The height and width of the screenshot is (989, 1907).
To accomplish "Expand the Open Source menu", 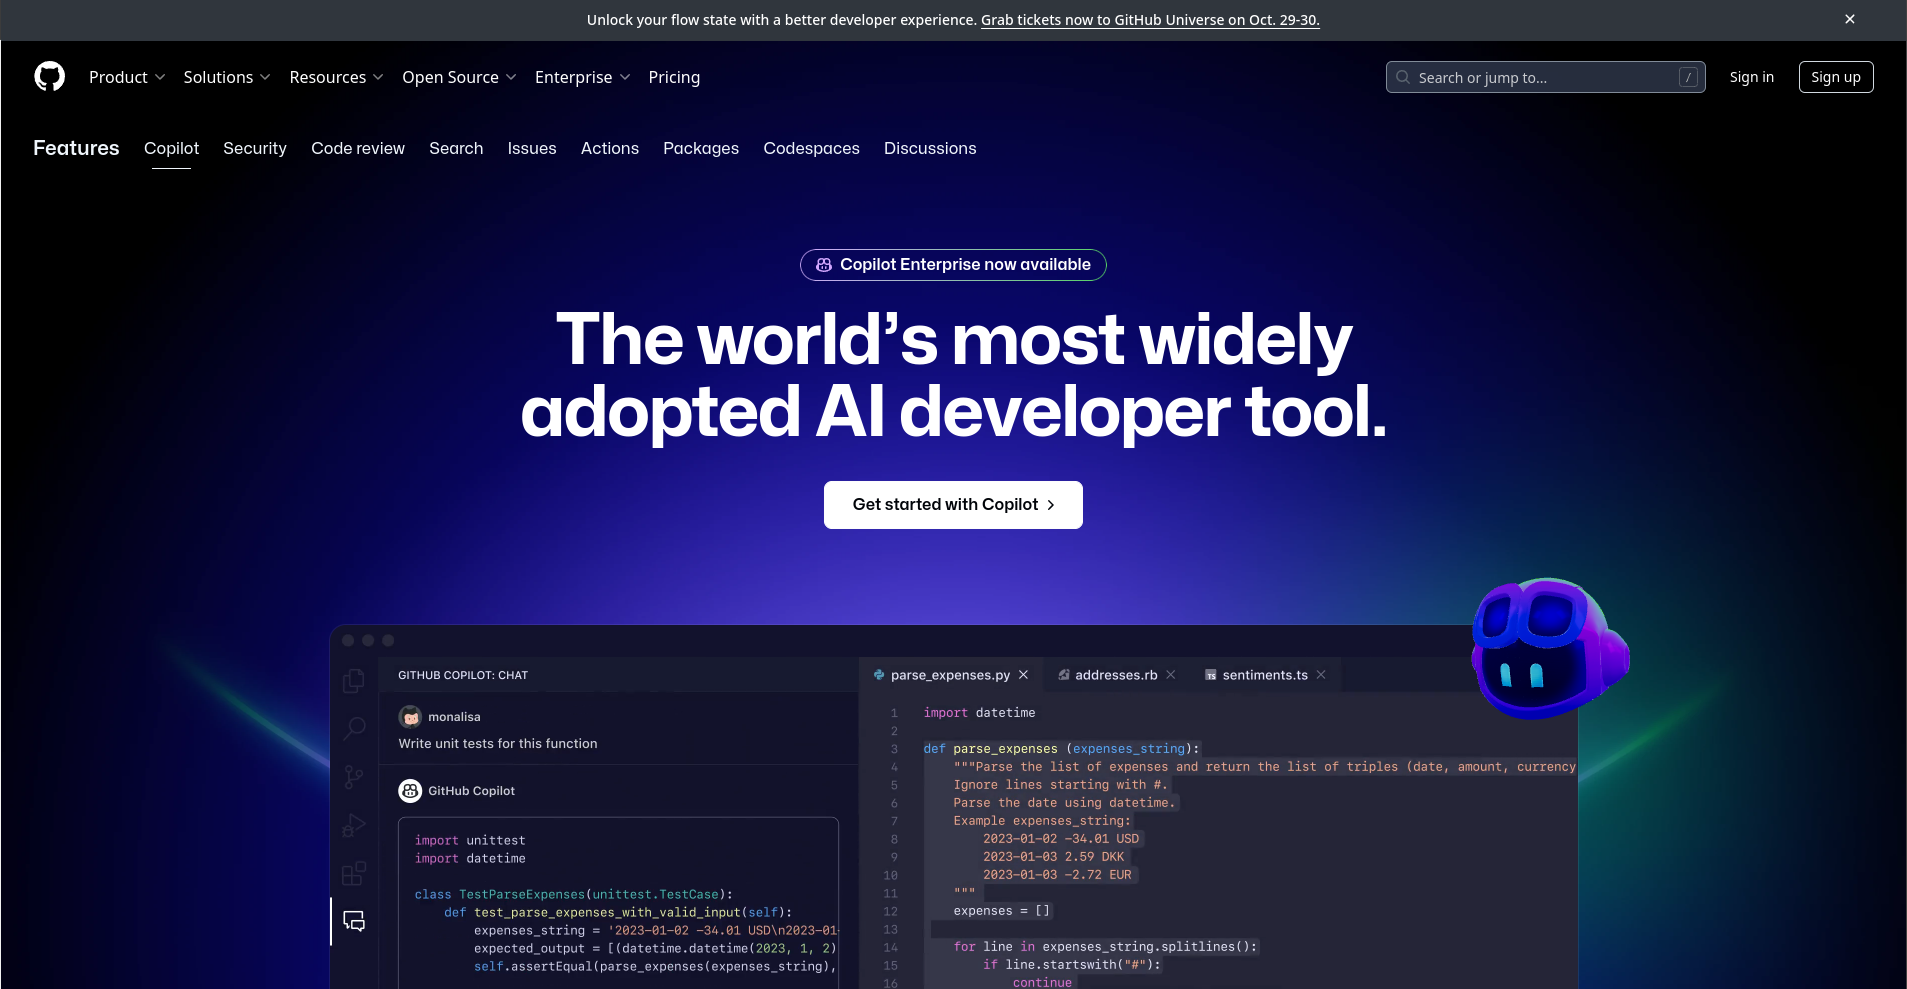I will click(x=459, y=77).
